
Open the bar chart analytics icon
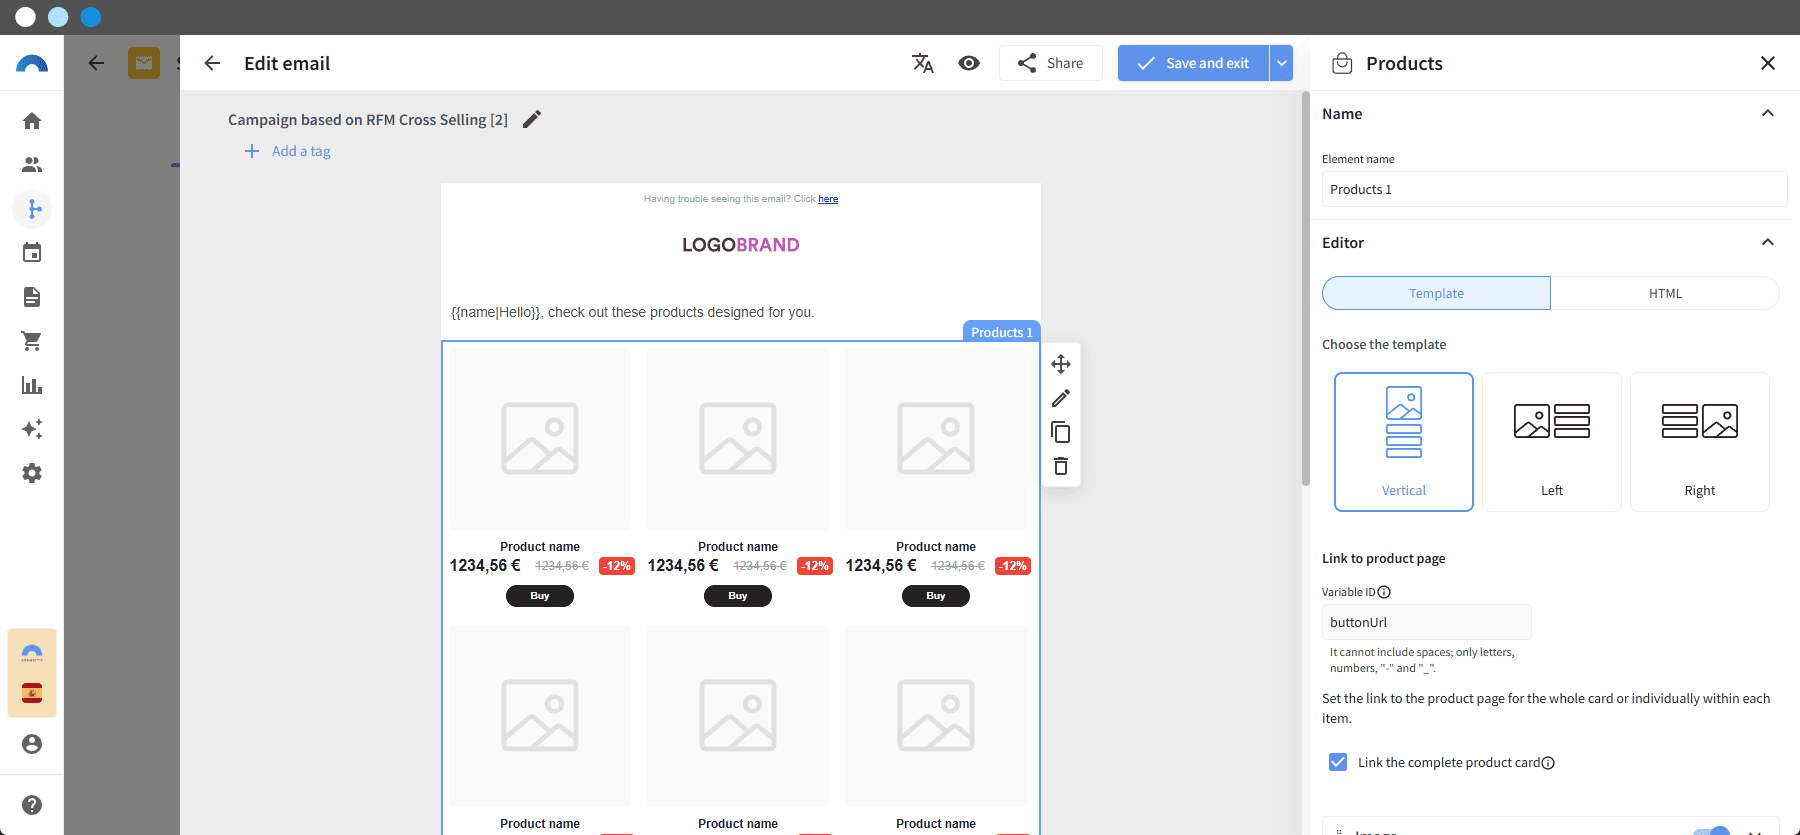click(x=32, y=385)
